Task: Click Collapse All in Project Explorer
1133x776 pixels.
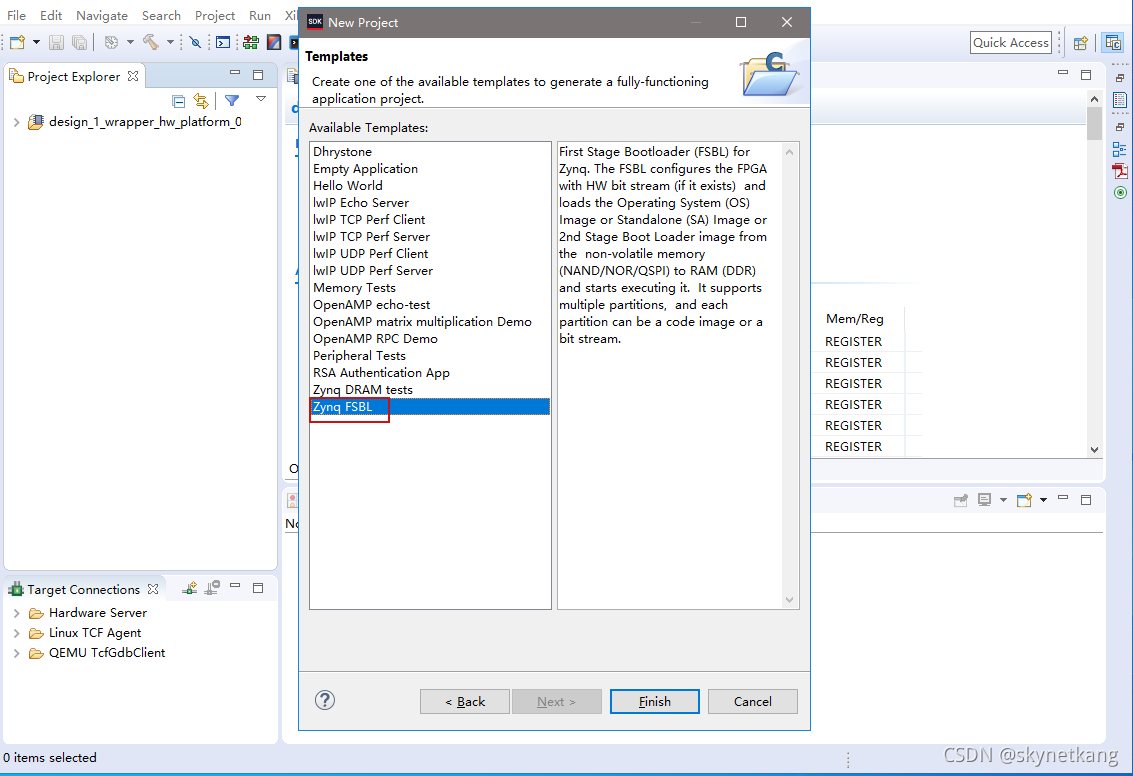Action: click(178, 101)
